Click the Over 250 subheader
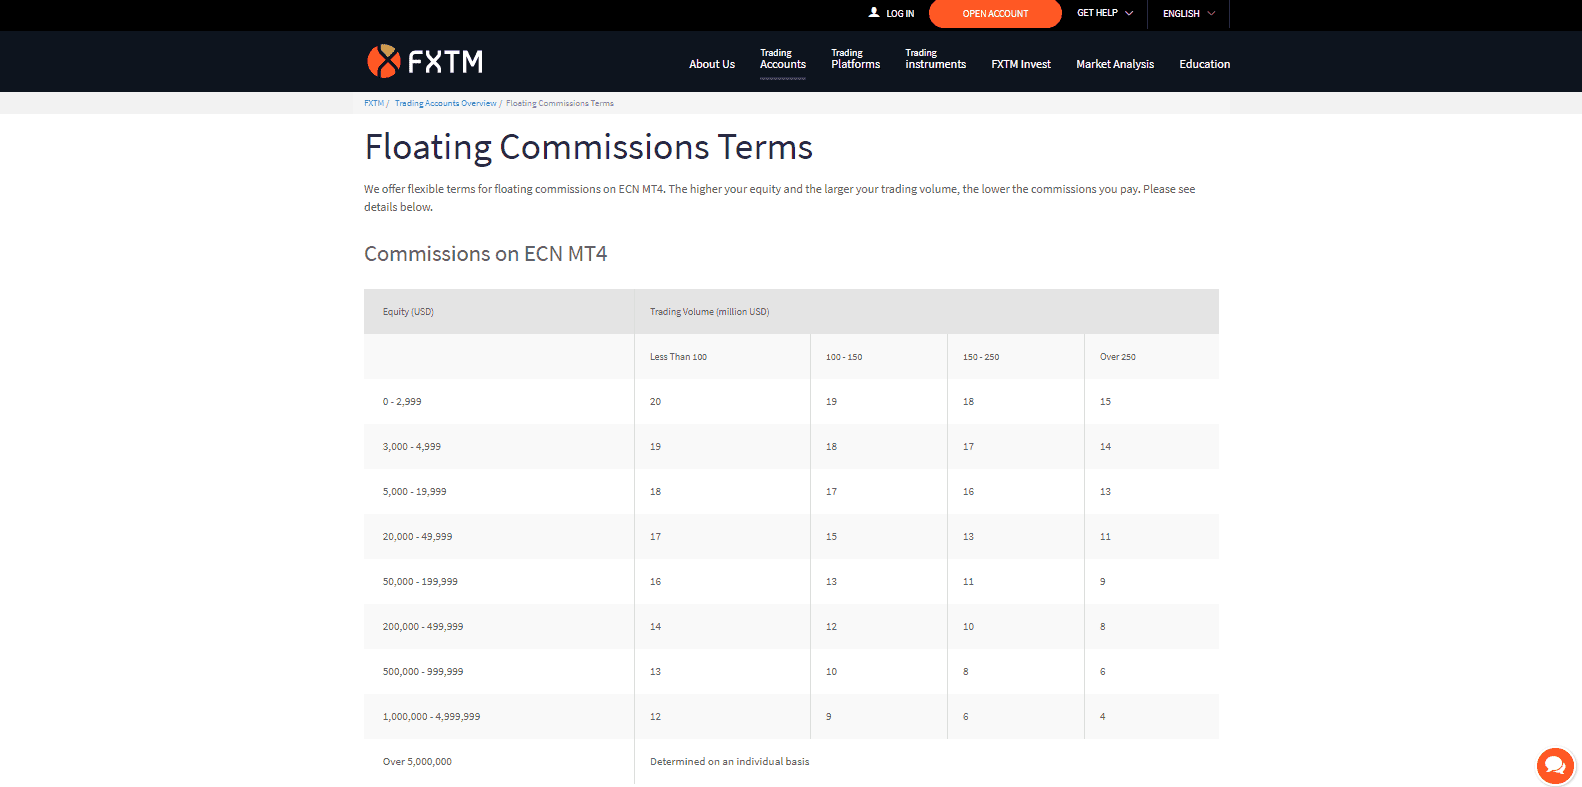This screenshot has height=787, width=1582. click(1118, 357)
